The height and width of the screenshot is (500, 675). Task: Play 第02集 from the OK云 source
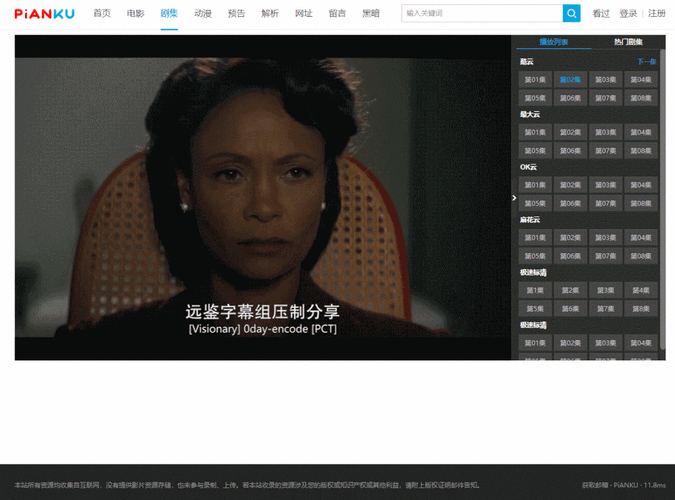click(x=570, y=185)
